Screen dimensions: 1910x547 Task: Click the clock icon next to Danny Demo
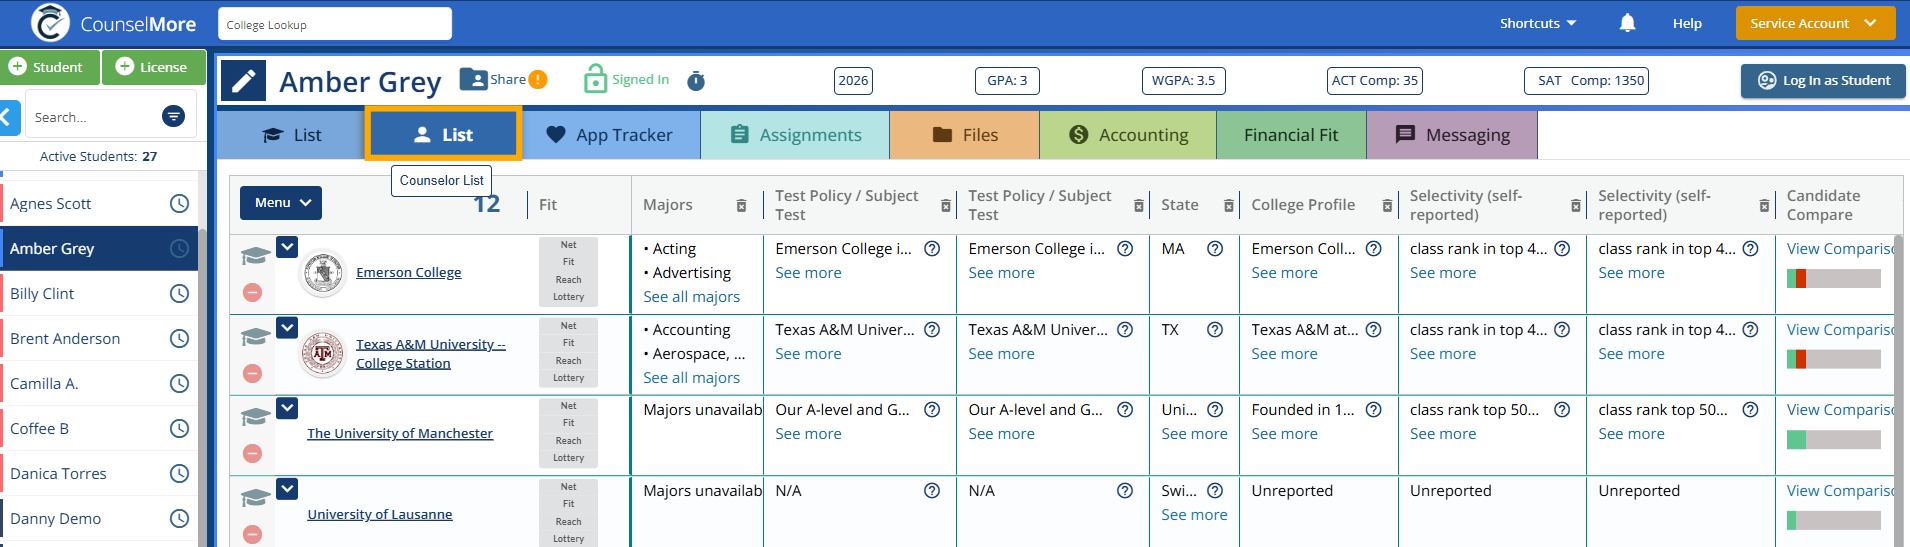pyautogui.click(x=179, y=519)
